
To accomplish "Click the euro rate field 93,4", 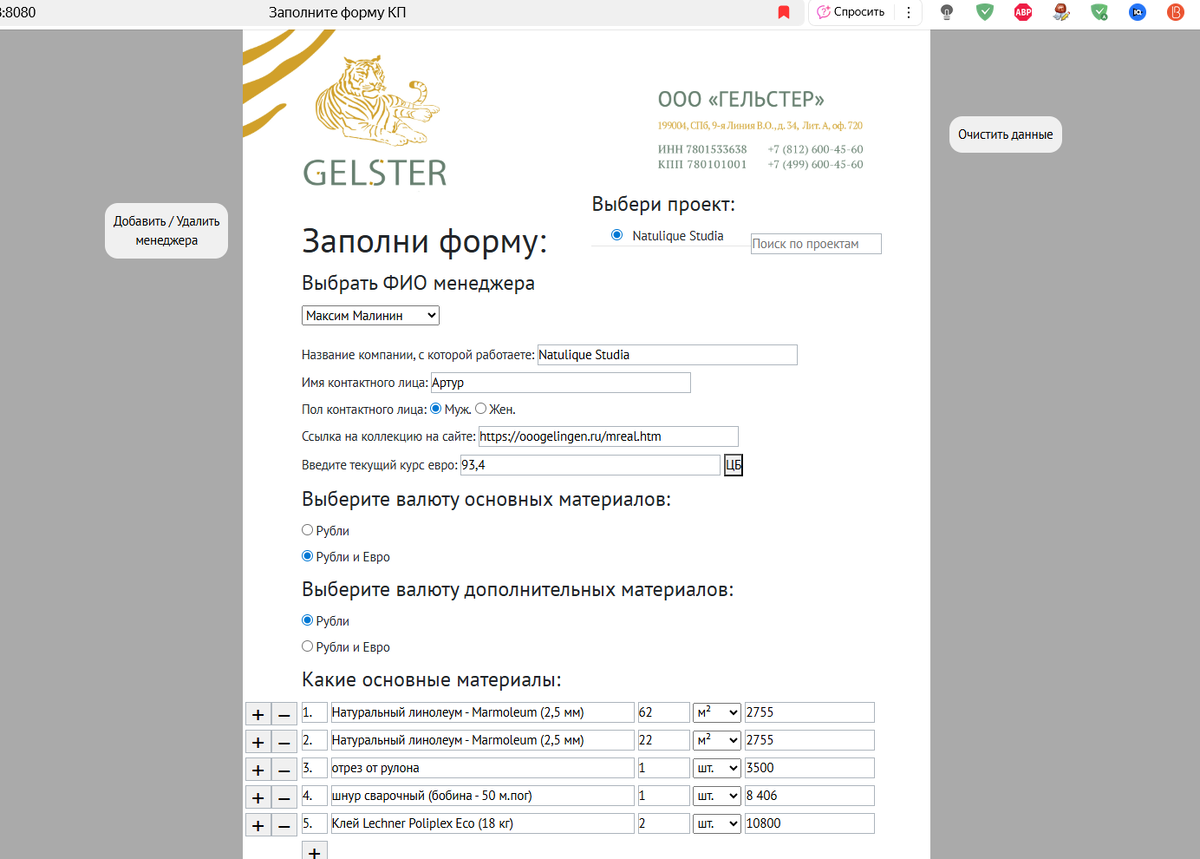I will (590, 464).
